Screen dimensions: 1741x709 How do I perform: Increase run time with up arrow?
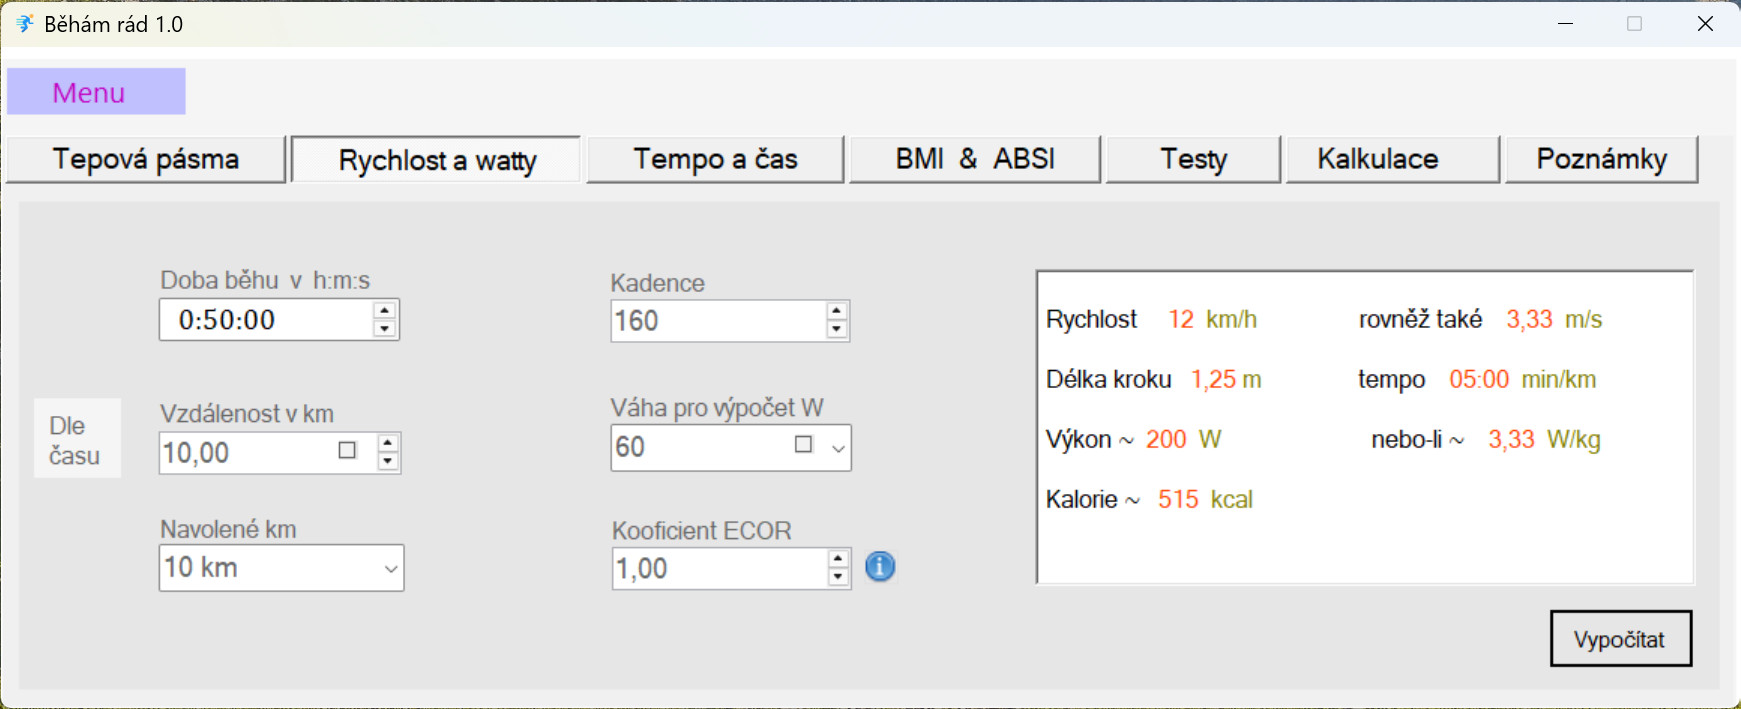tap(385, 311)
